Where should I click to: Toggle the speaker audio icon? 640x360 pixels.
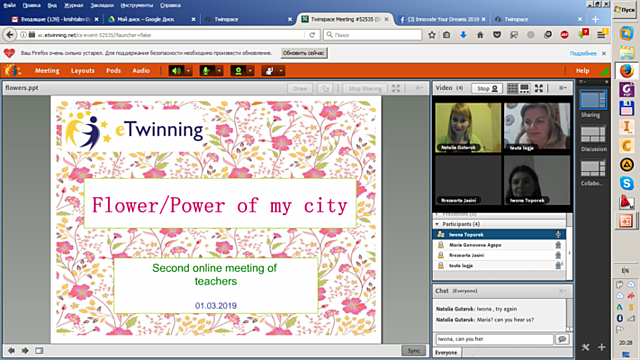176,71
